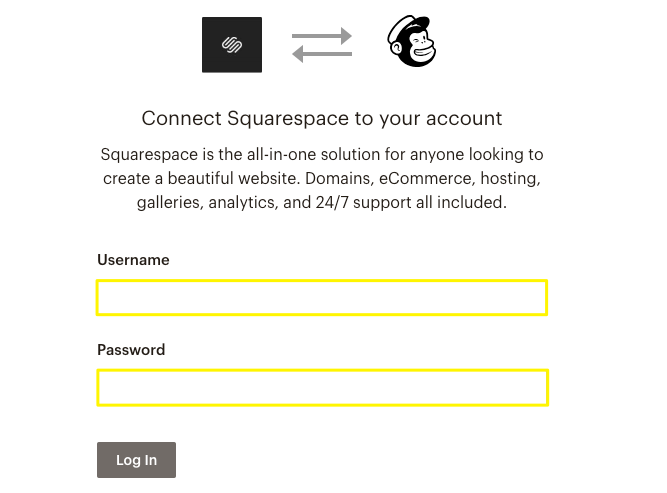Click the word "analytics" in the description
The image size is (667, 493).
[241, 203]
